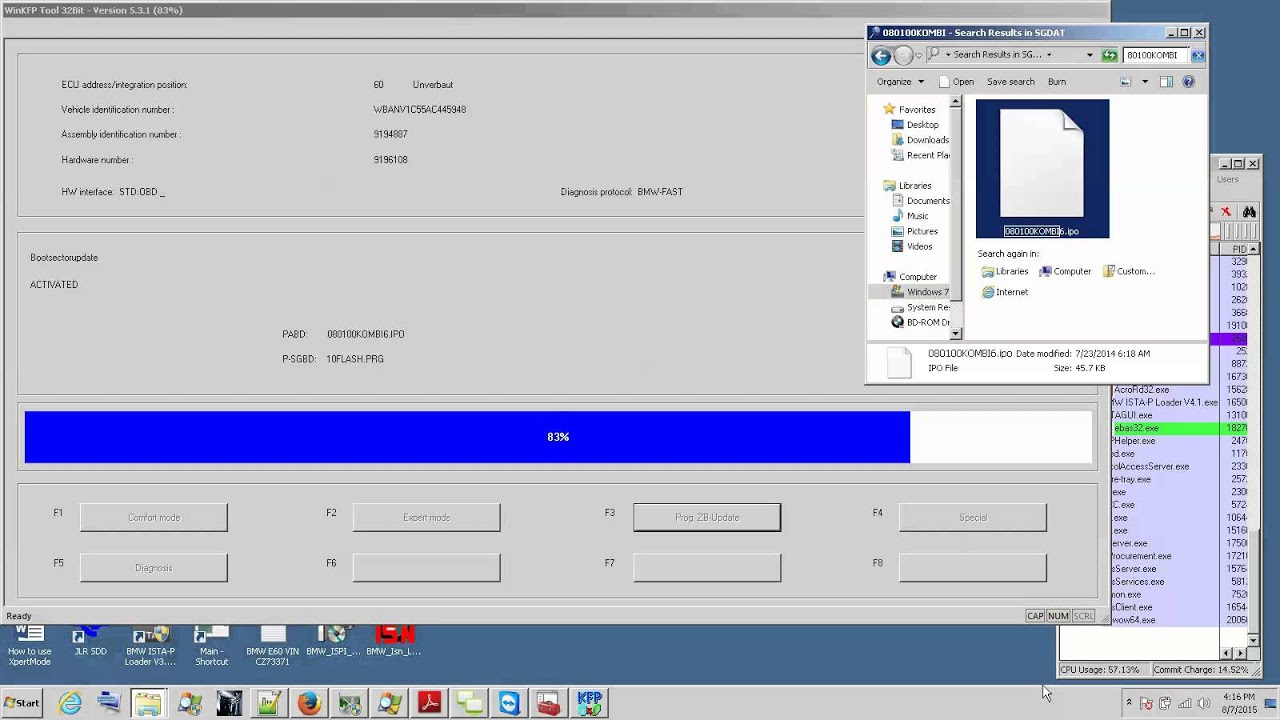
Task: Select the 080100KOMBI6.ipo file thumbnail
Action: tap(1042, 168)
